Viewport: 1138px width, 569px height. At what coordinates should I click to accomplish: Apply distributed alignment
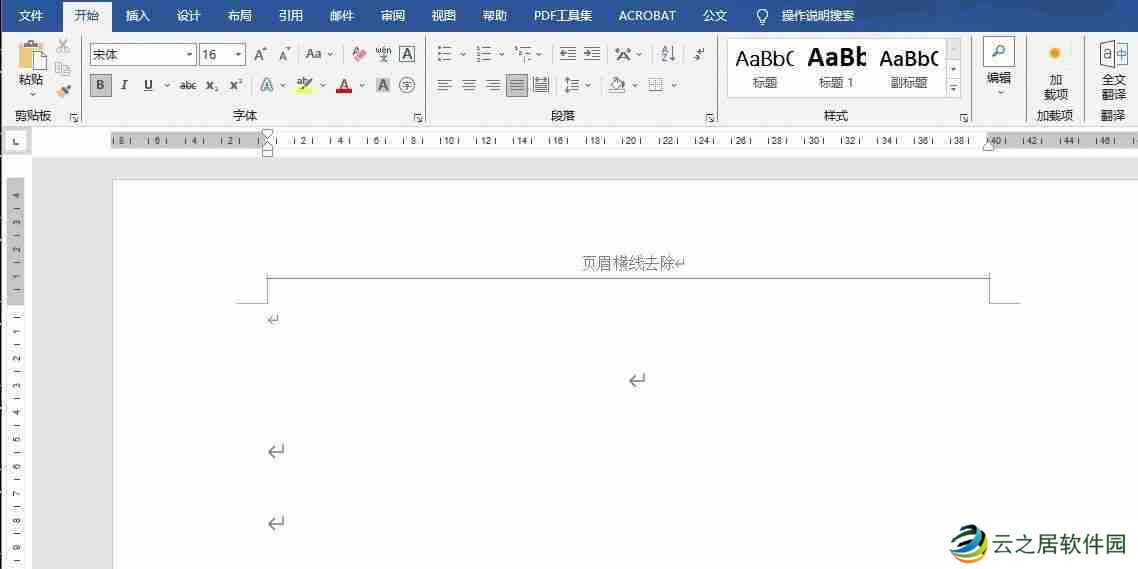pos(541,86)
